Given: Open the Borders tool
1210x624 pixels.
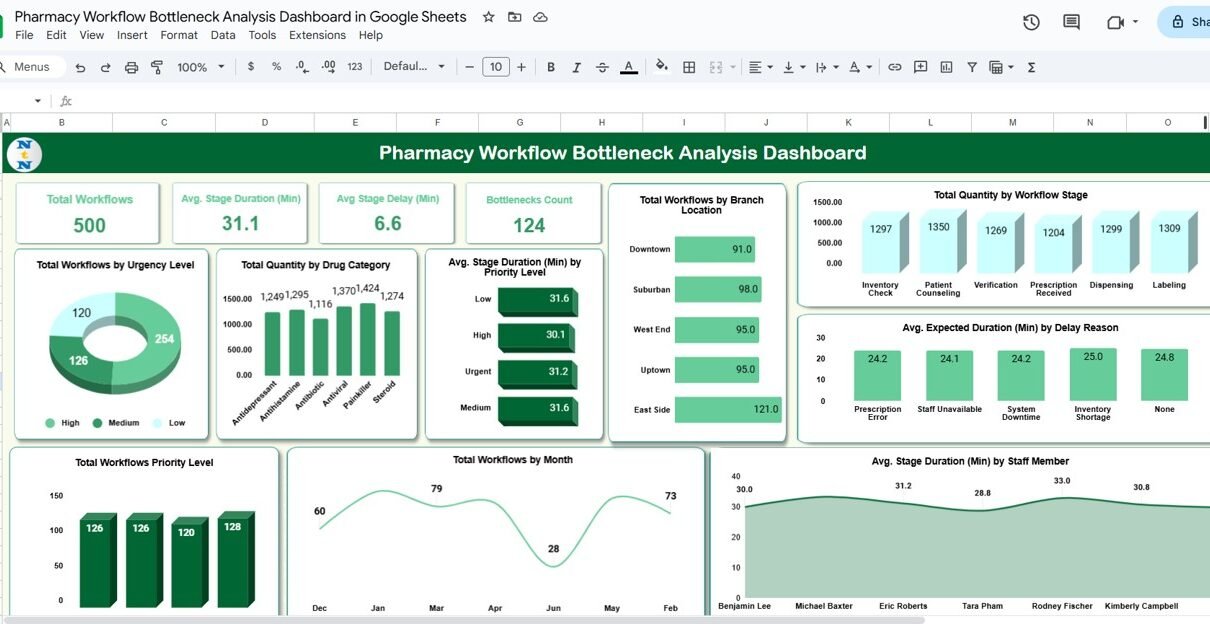Looking at the screenshot, I should tap(689, 67).
